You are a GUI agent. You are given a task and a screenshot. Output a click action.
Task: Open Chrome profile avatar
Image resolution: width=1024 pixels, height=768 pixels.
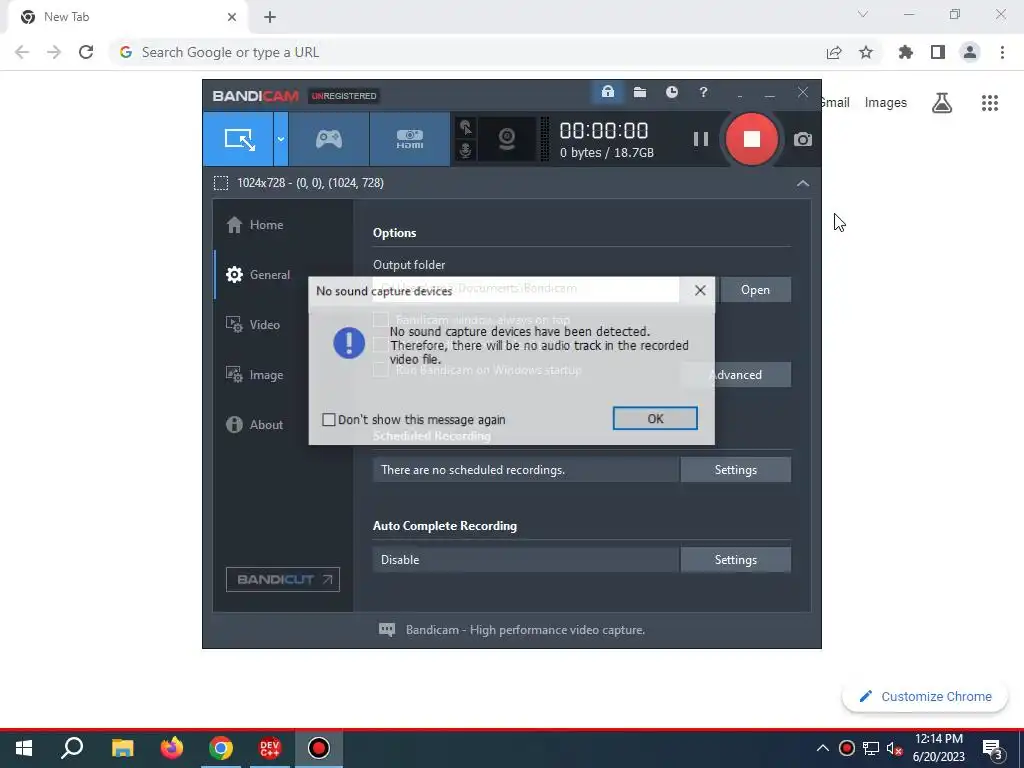coord(970,52)
